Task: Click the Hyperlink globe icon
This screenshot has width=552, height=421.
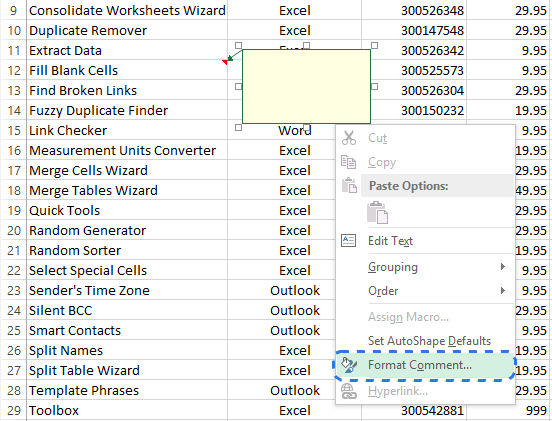Action: point(349,391)
